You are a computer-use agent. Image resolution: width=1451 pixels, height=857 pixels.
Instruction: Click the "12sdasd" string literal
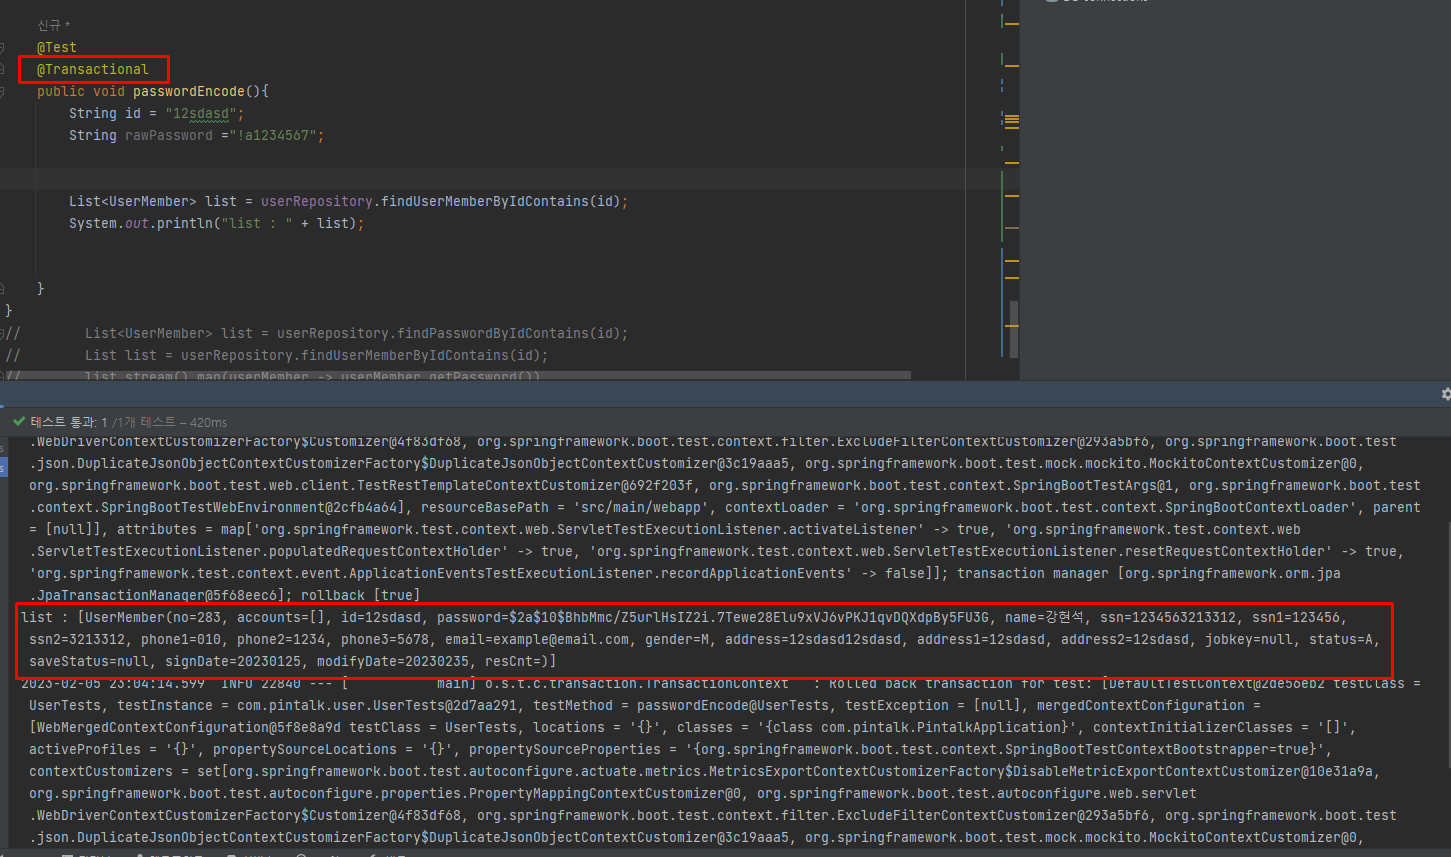coord(201,113)
